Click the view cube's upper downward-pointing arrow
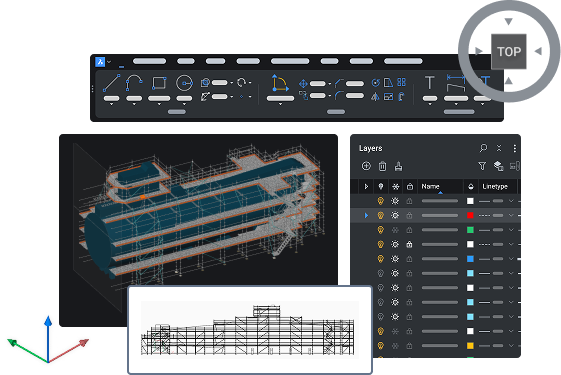The image size is (561, 375). [508, 21]
